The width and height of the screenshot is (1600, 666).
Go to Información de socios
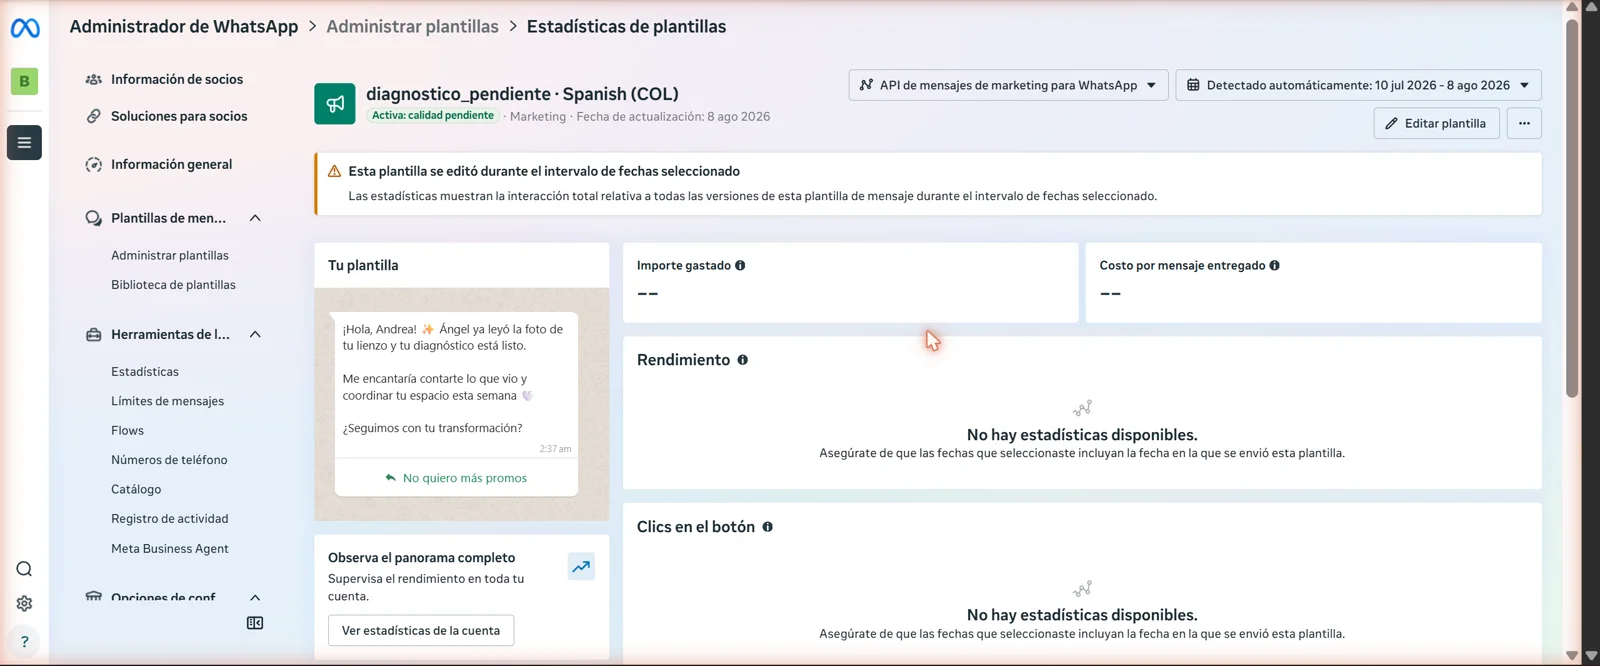point(177,79)
